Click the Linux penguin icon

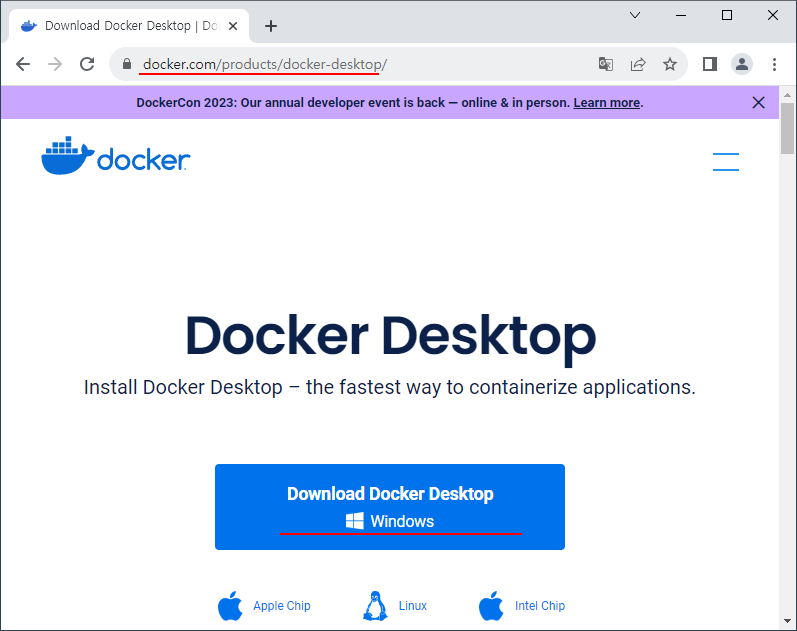click(x=375, y=606)
